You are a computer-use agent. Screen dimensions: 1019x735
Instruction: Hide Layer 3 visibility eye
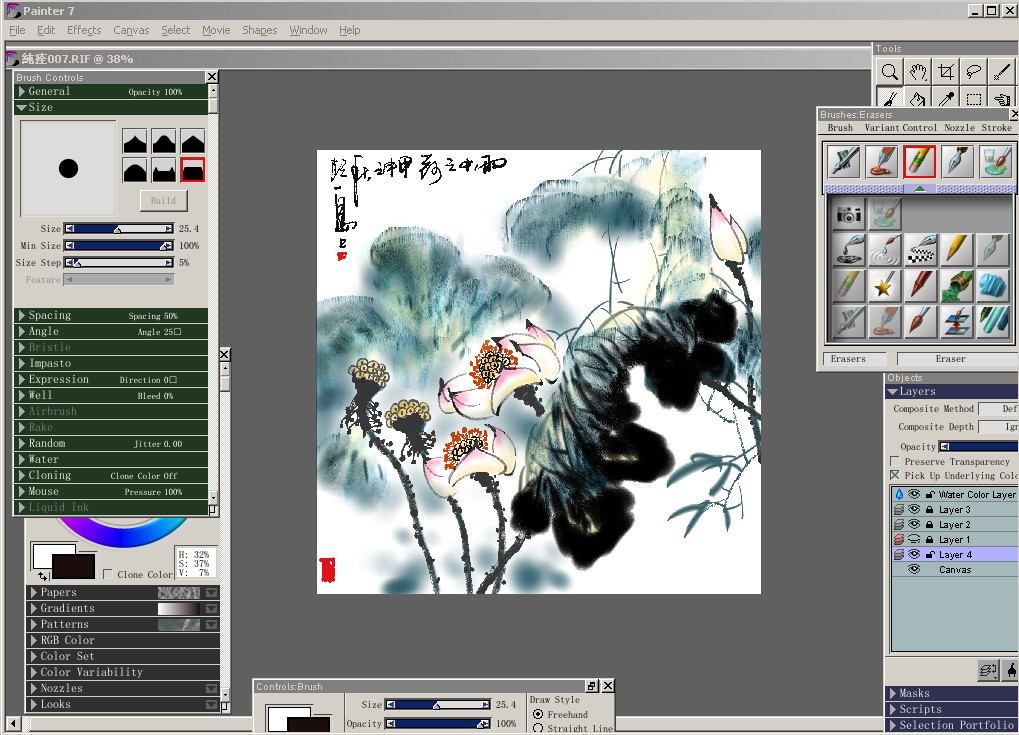click(x=914, y=509)
